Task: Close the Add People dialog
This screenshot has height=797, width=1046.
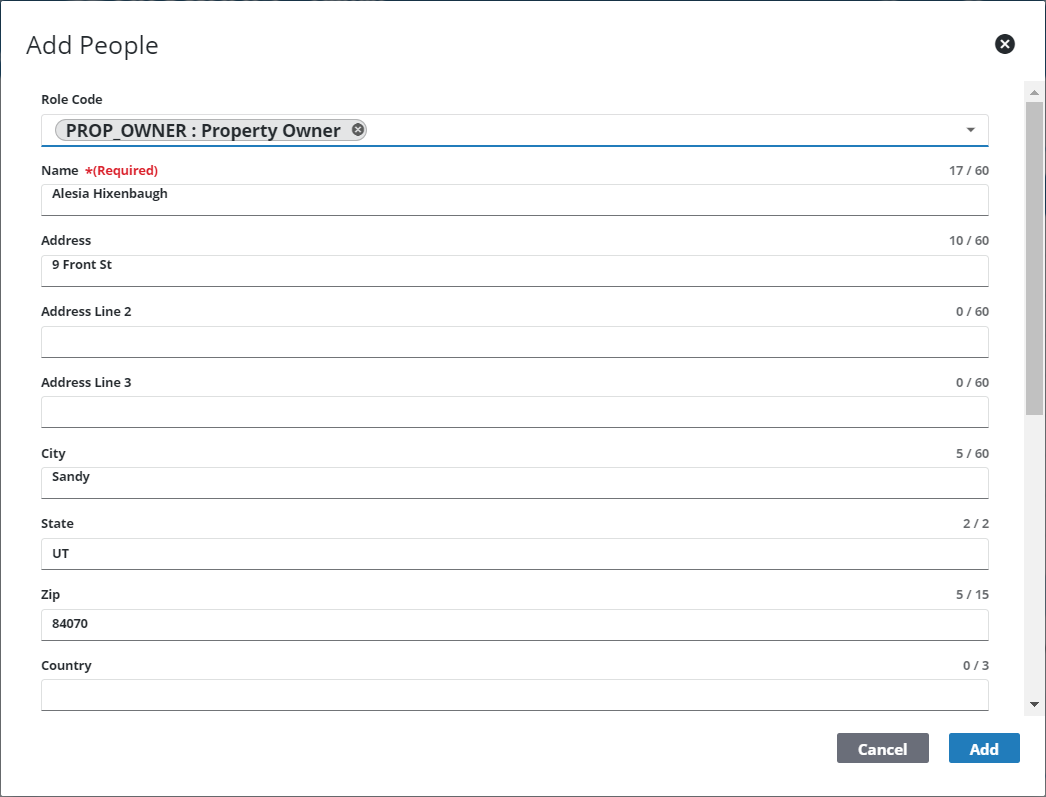Action: [x=1005, y=44]
